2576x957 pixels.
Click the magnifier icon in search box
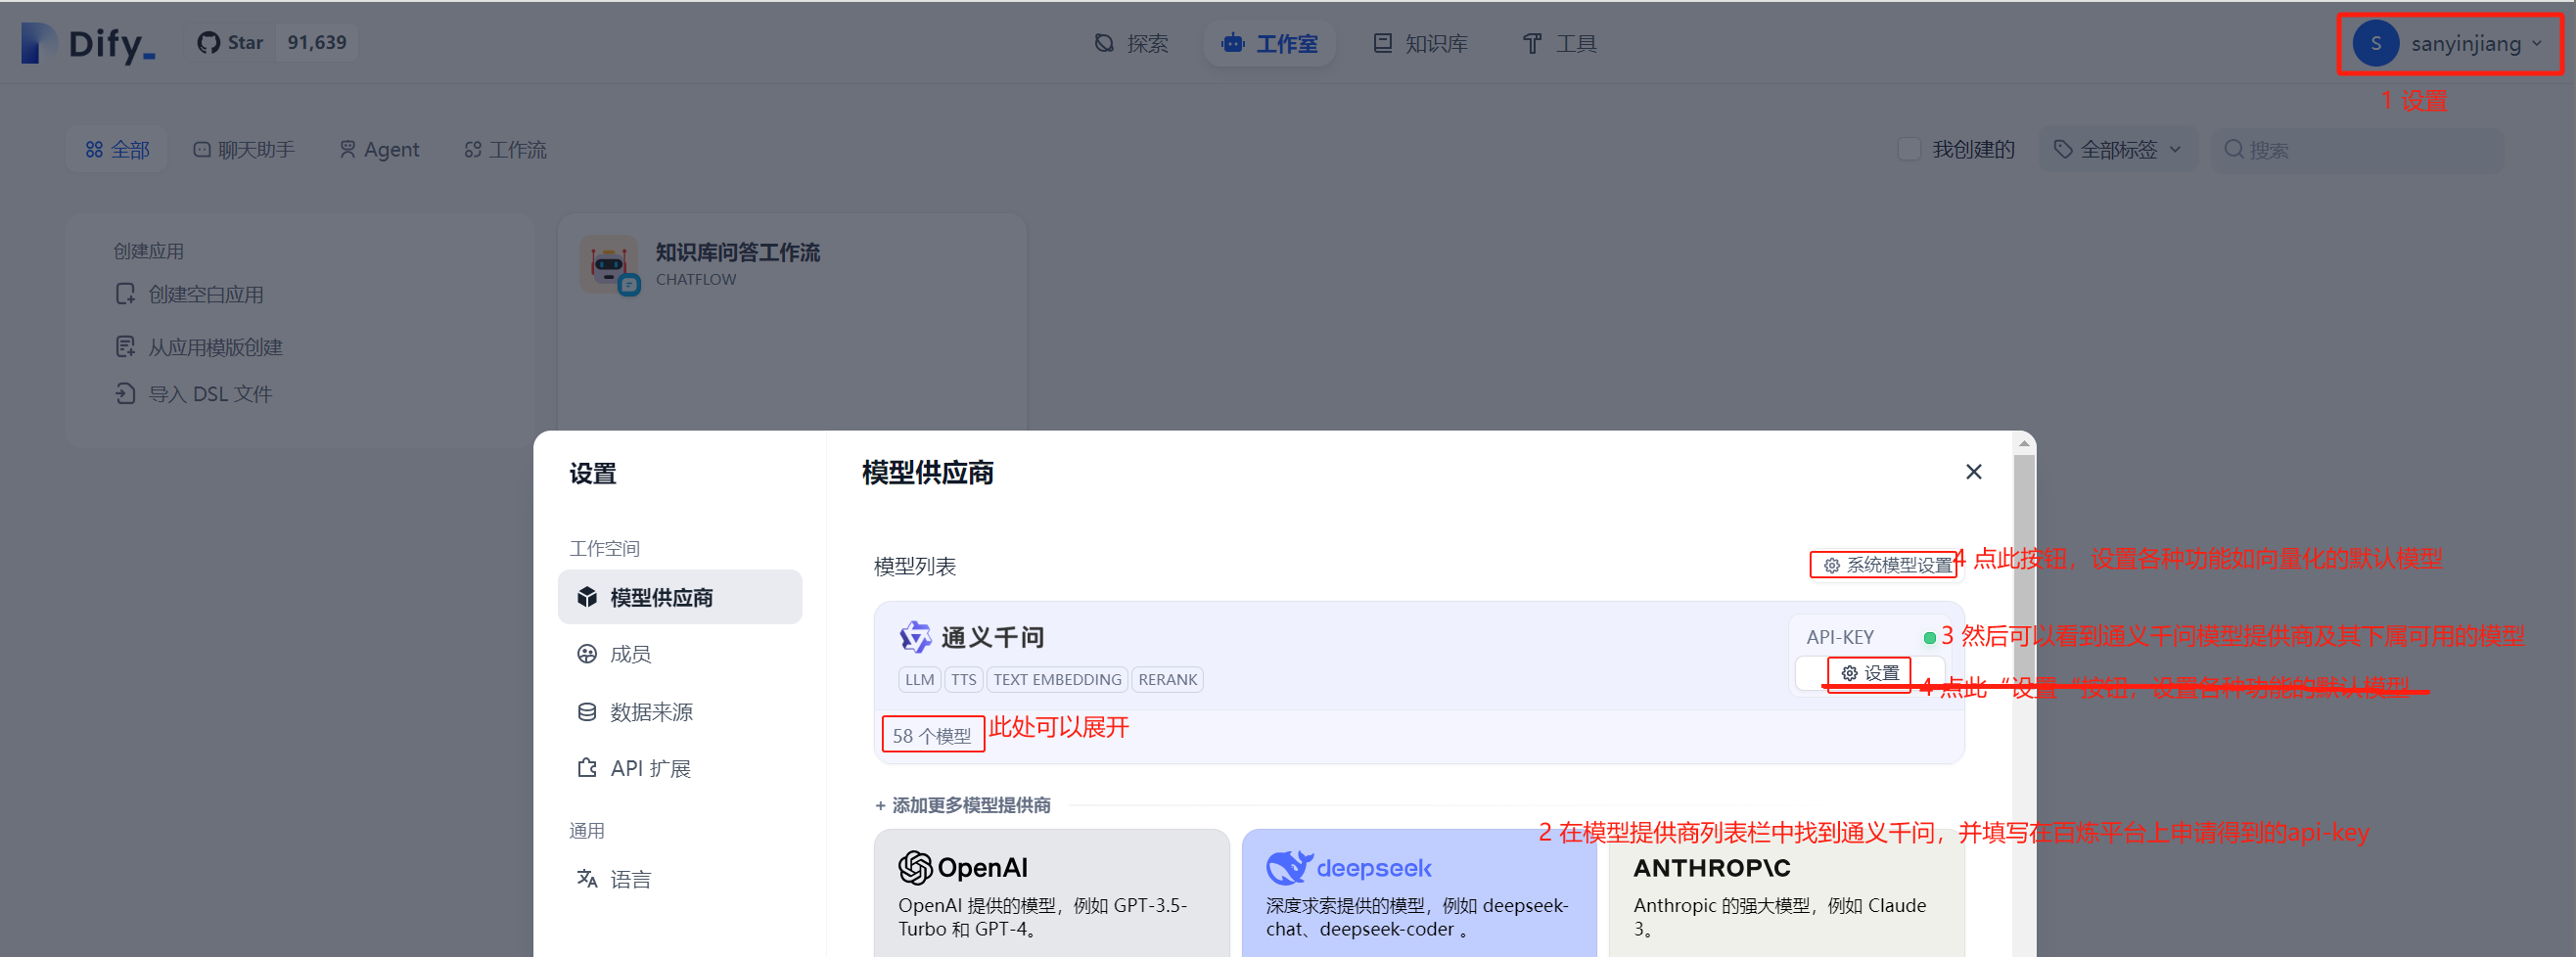point(2233,149)
